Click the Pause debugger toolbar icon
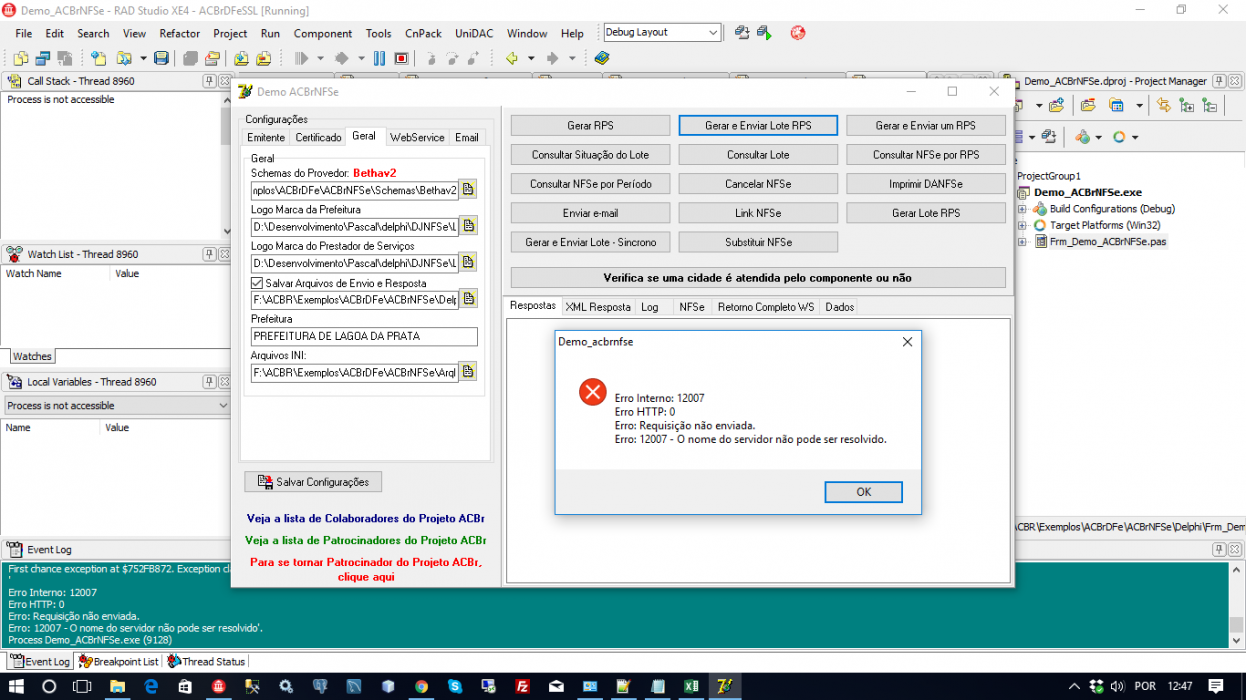Screen dimensions: 1246x700 (x=379, y=58)
